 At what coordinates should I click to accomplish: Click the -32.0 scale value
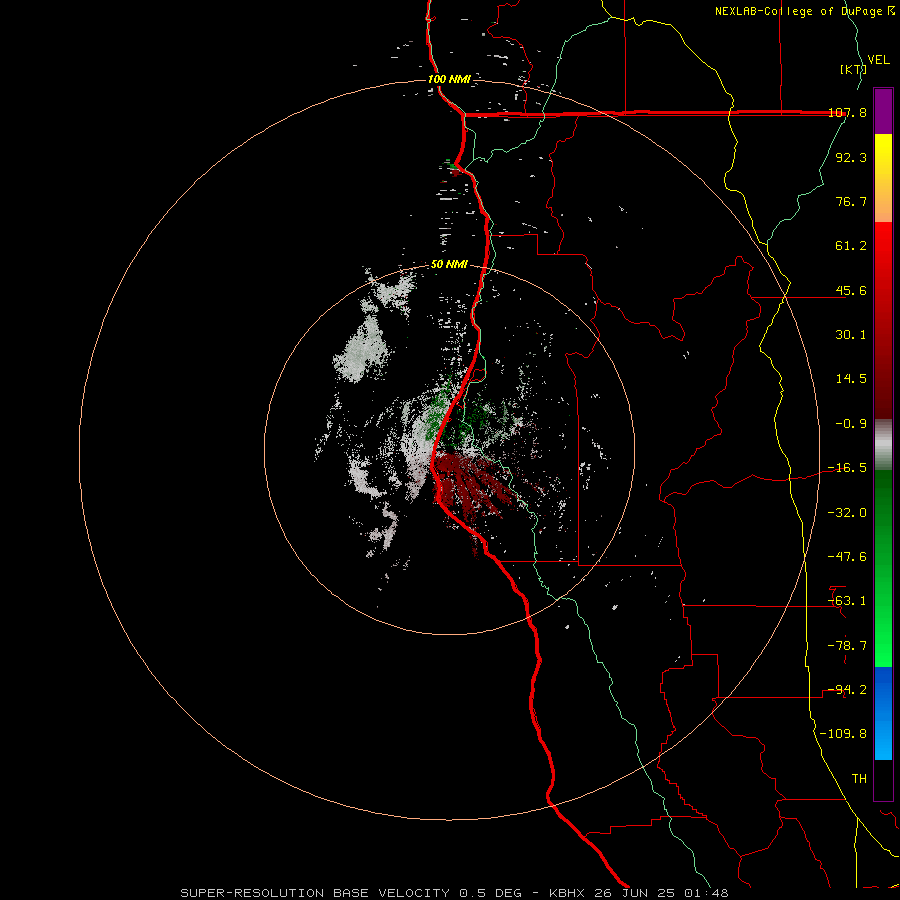847,513
